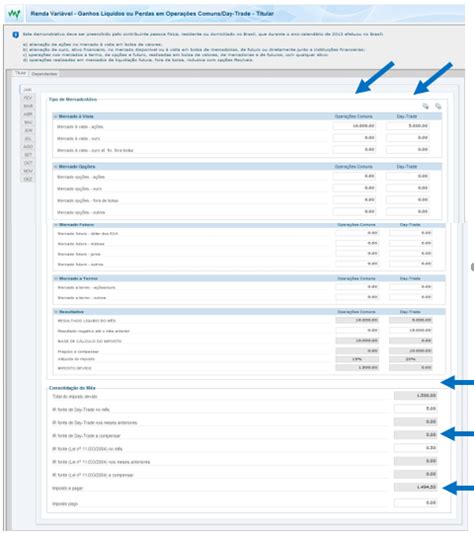Switch to the Dependentes tab
Viewport: 474px width, 534px height.
[44, 74]
